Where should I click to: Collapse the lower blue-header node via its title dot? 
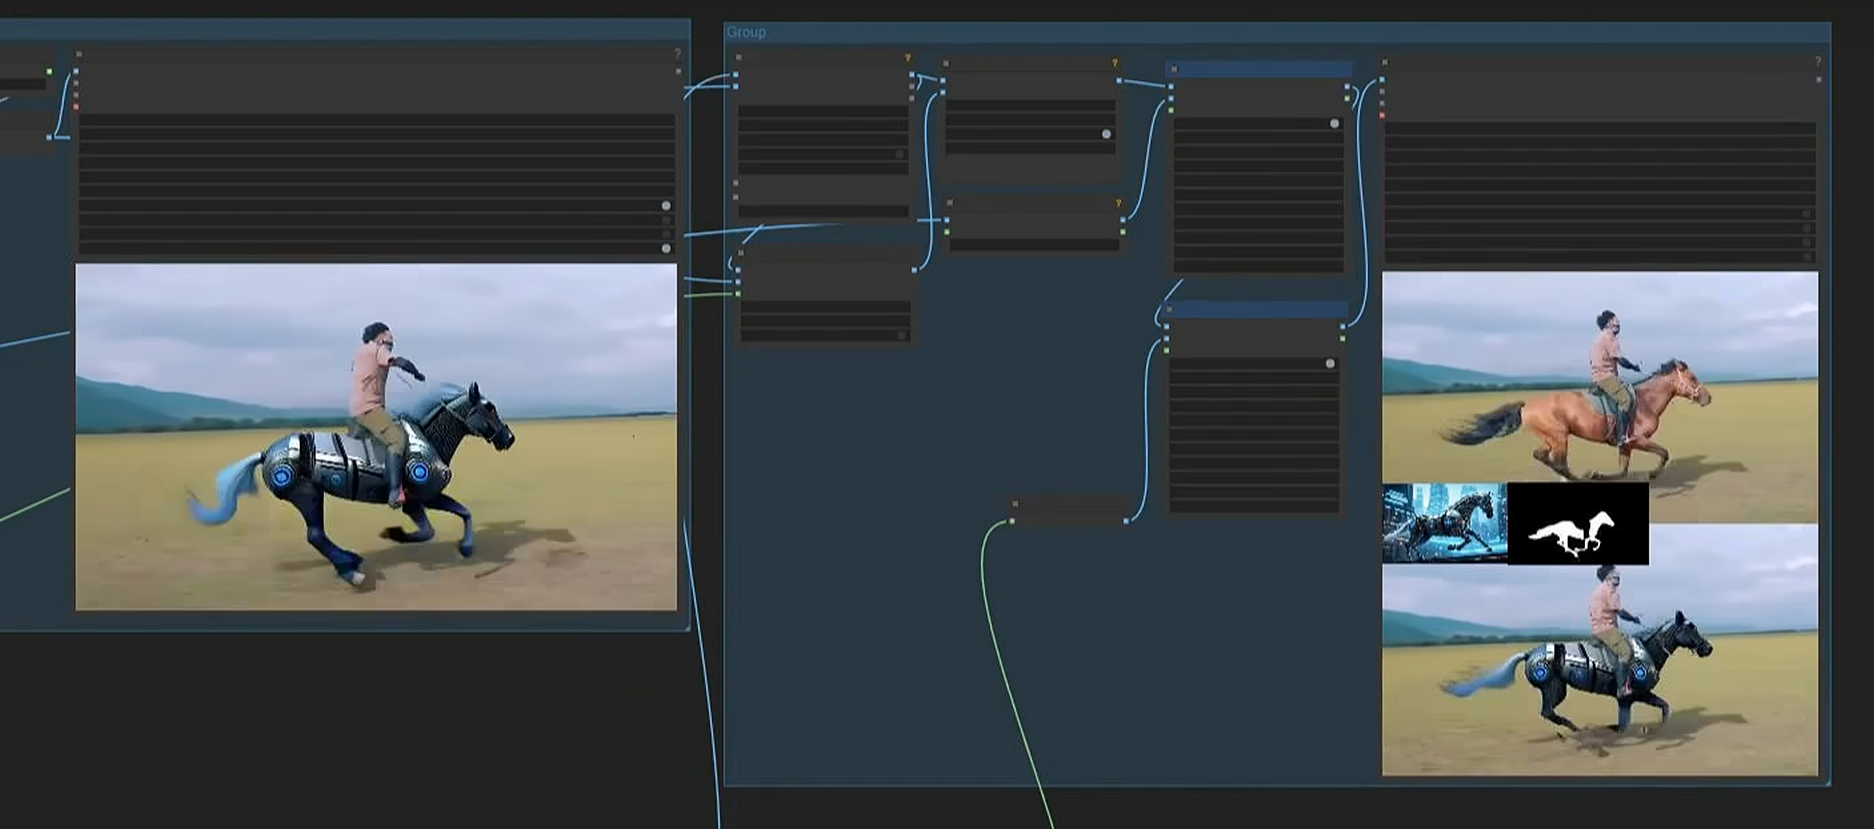[x=1170, y=310]
